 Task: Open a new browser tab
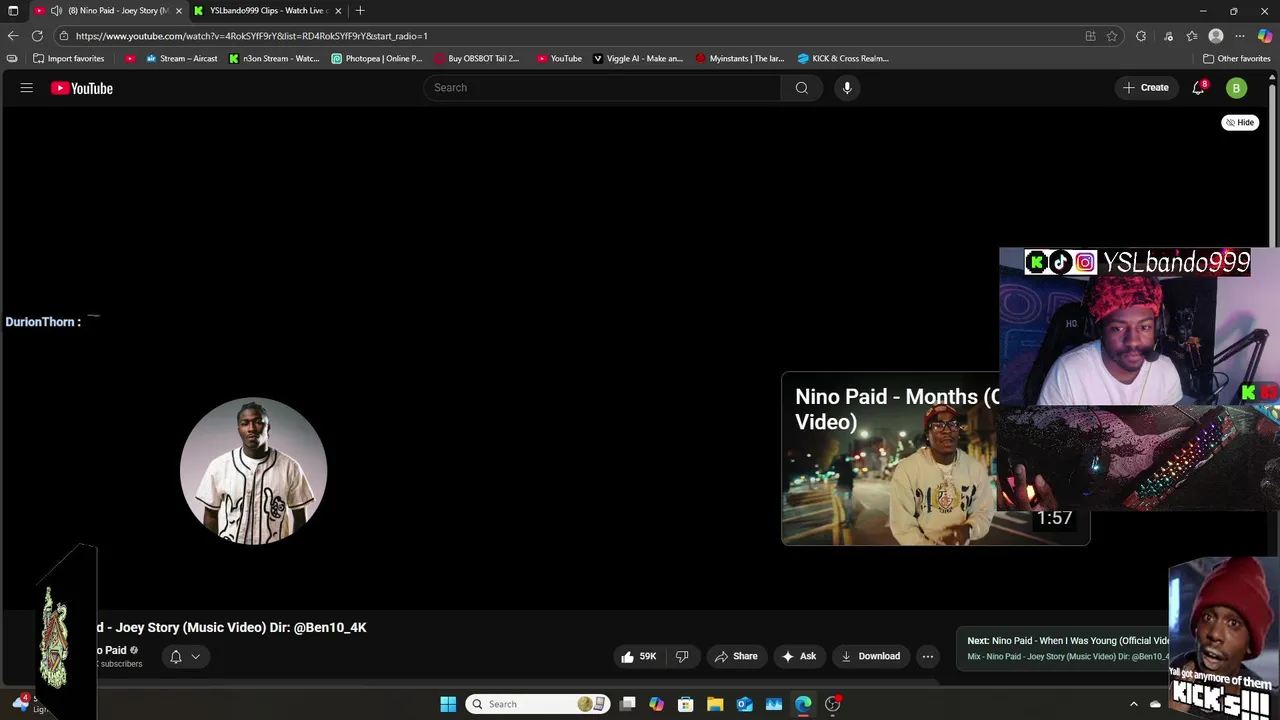tap(360, 11)
